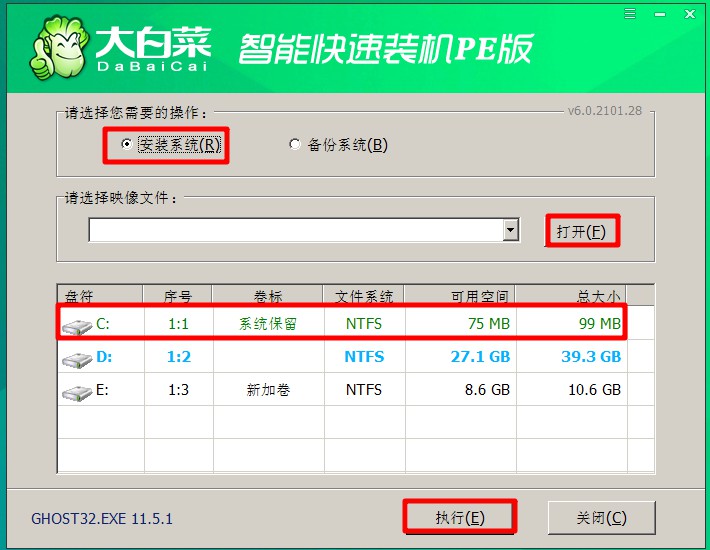Click NTFS in the D: row
Image resolution: width=710 pixels, height=550 pixels.
tap(364, 357)
